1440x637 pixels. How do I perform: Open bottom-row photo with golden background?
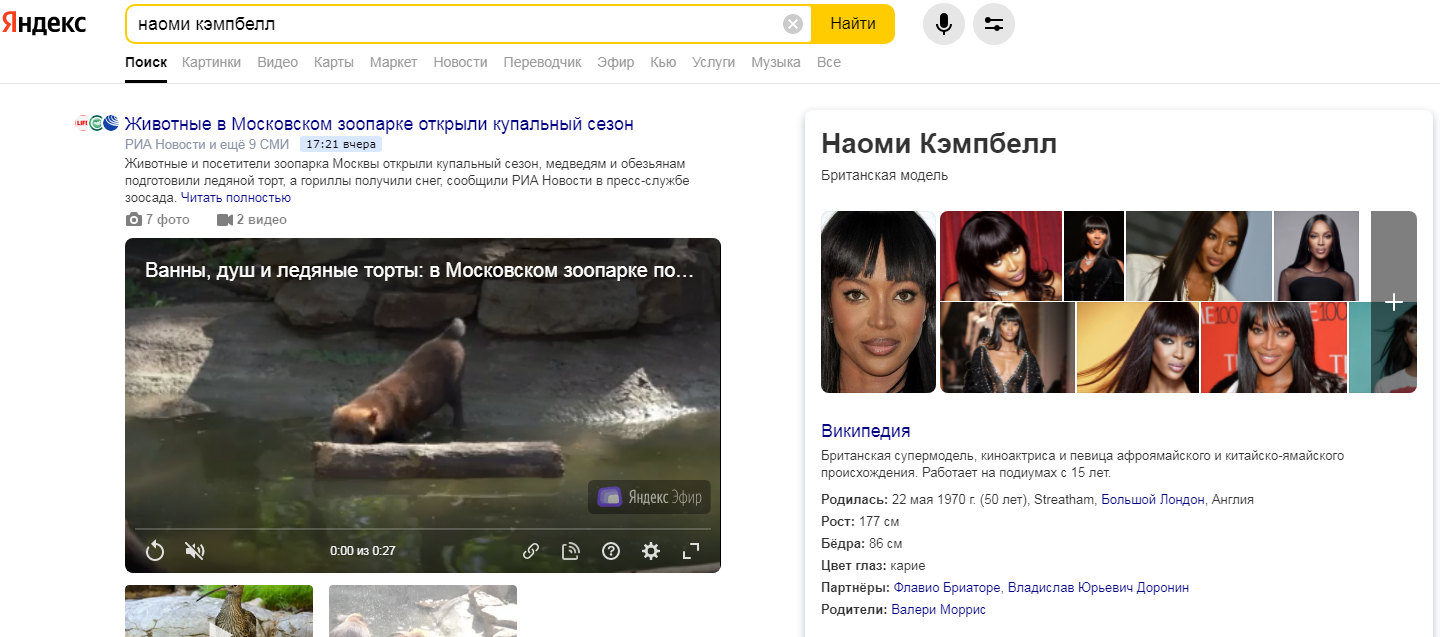point(1137,347)
